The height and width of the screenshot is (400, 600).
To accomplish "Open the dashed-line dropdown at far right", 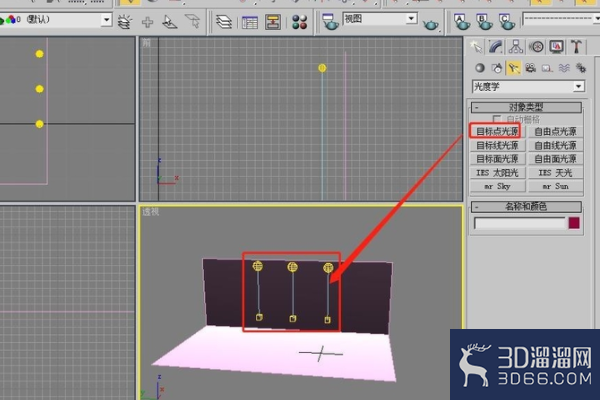I will pyautogui.click(x=597, y=18).
